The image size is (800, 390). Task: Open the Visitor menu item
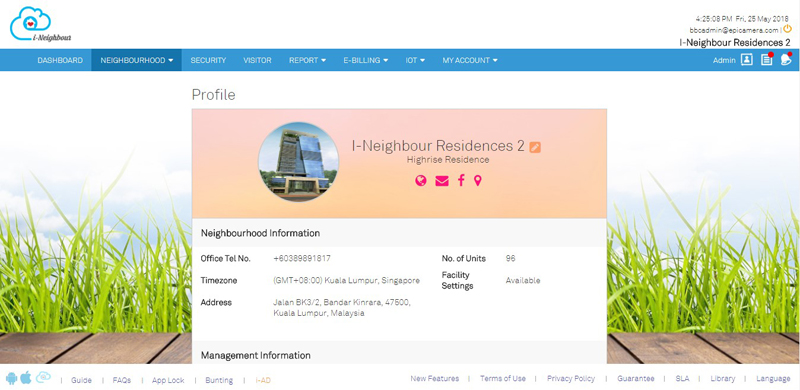[x=257, y=60]
